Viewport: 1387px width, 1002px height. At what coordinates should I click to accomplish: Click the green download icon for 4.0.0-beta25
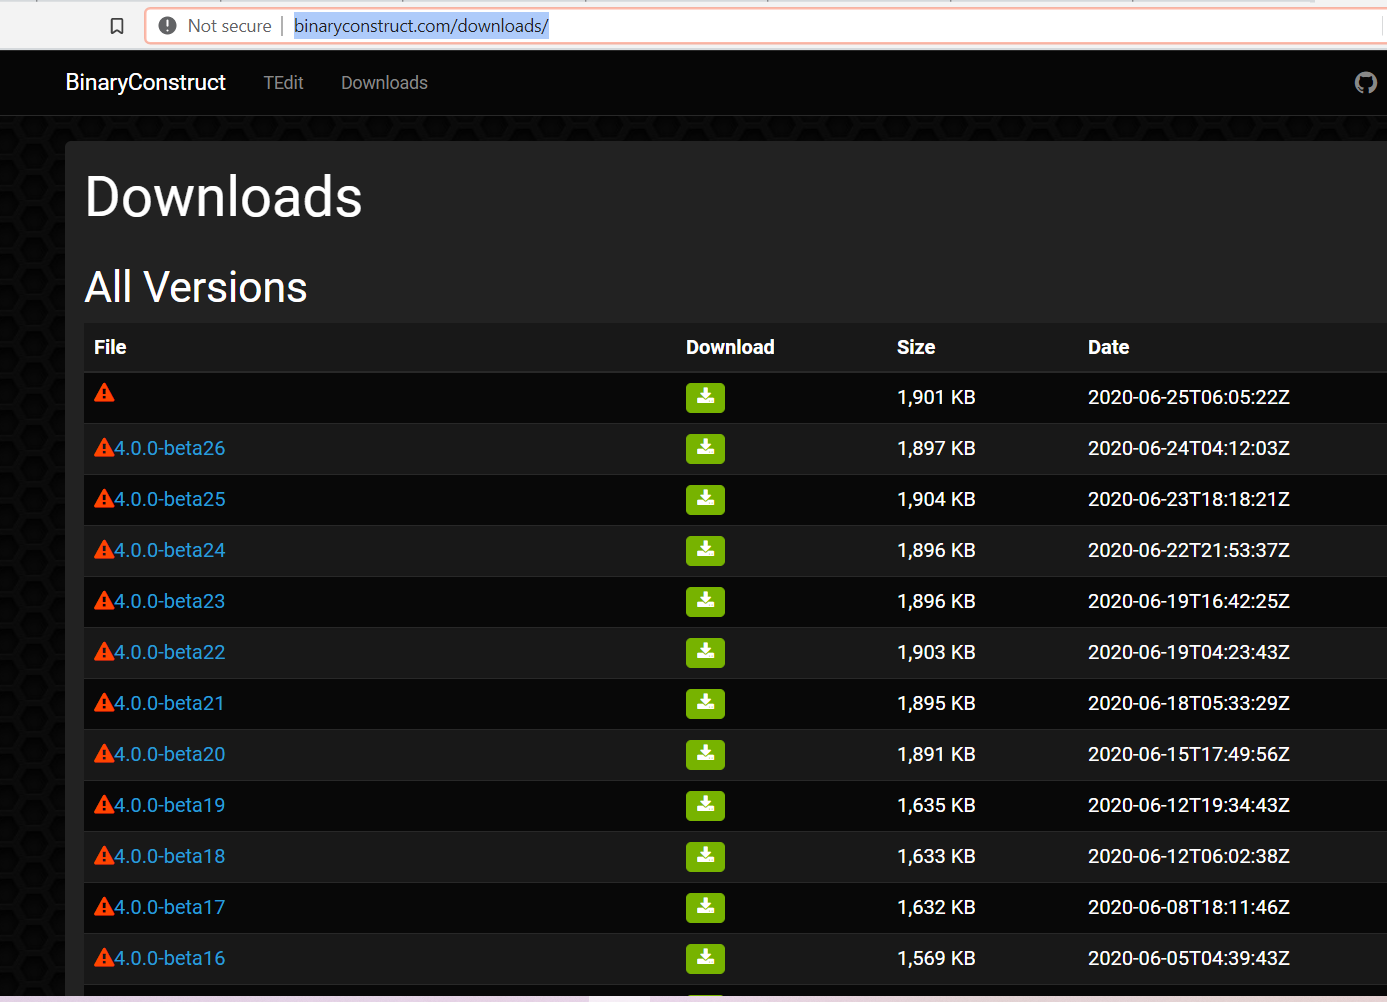pyautogui.click(x=705, y=499)
